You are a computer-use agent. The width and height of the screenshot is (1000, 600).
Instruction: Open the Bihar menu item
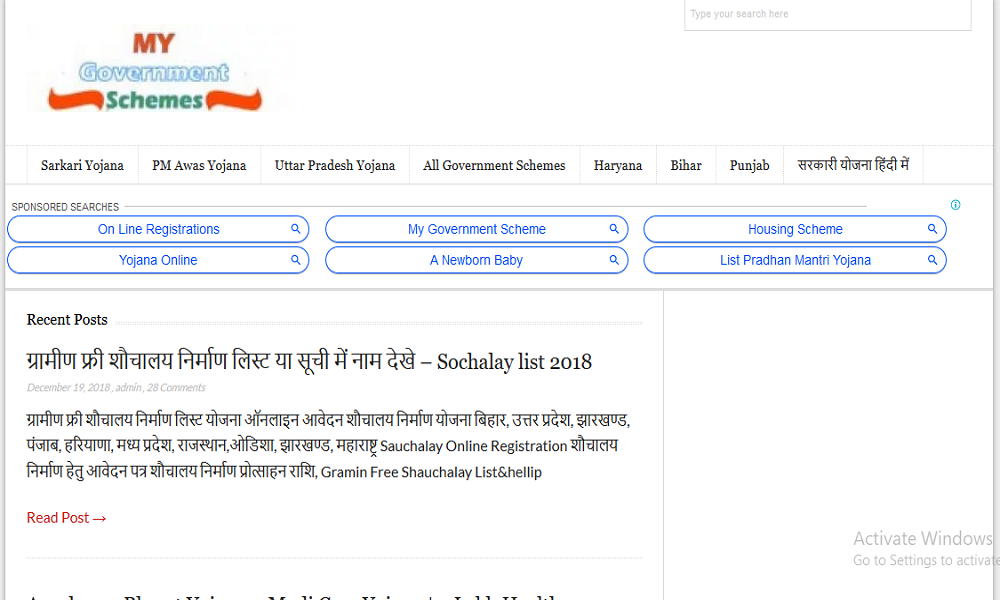pos(686,166)
